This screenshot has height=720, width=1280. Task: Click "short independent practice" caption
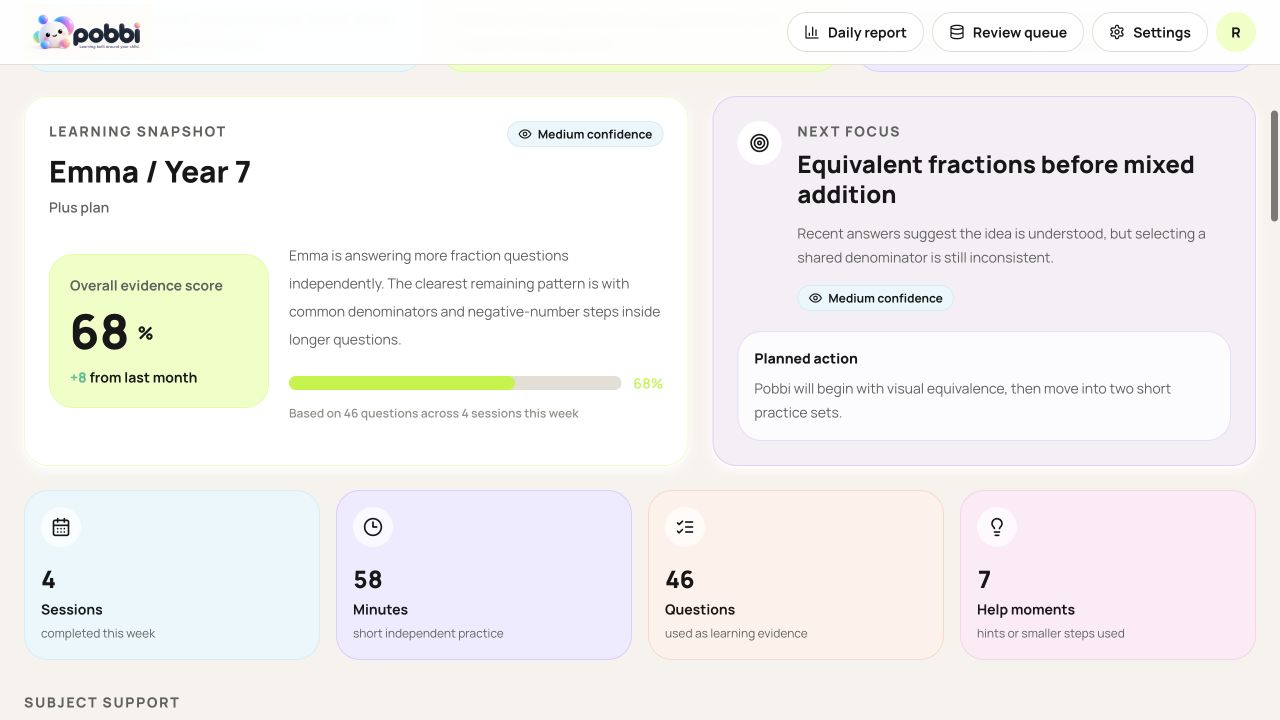click(428, 633)
